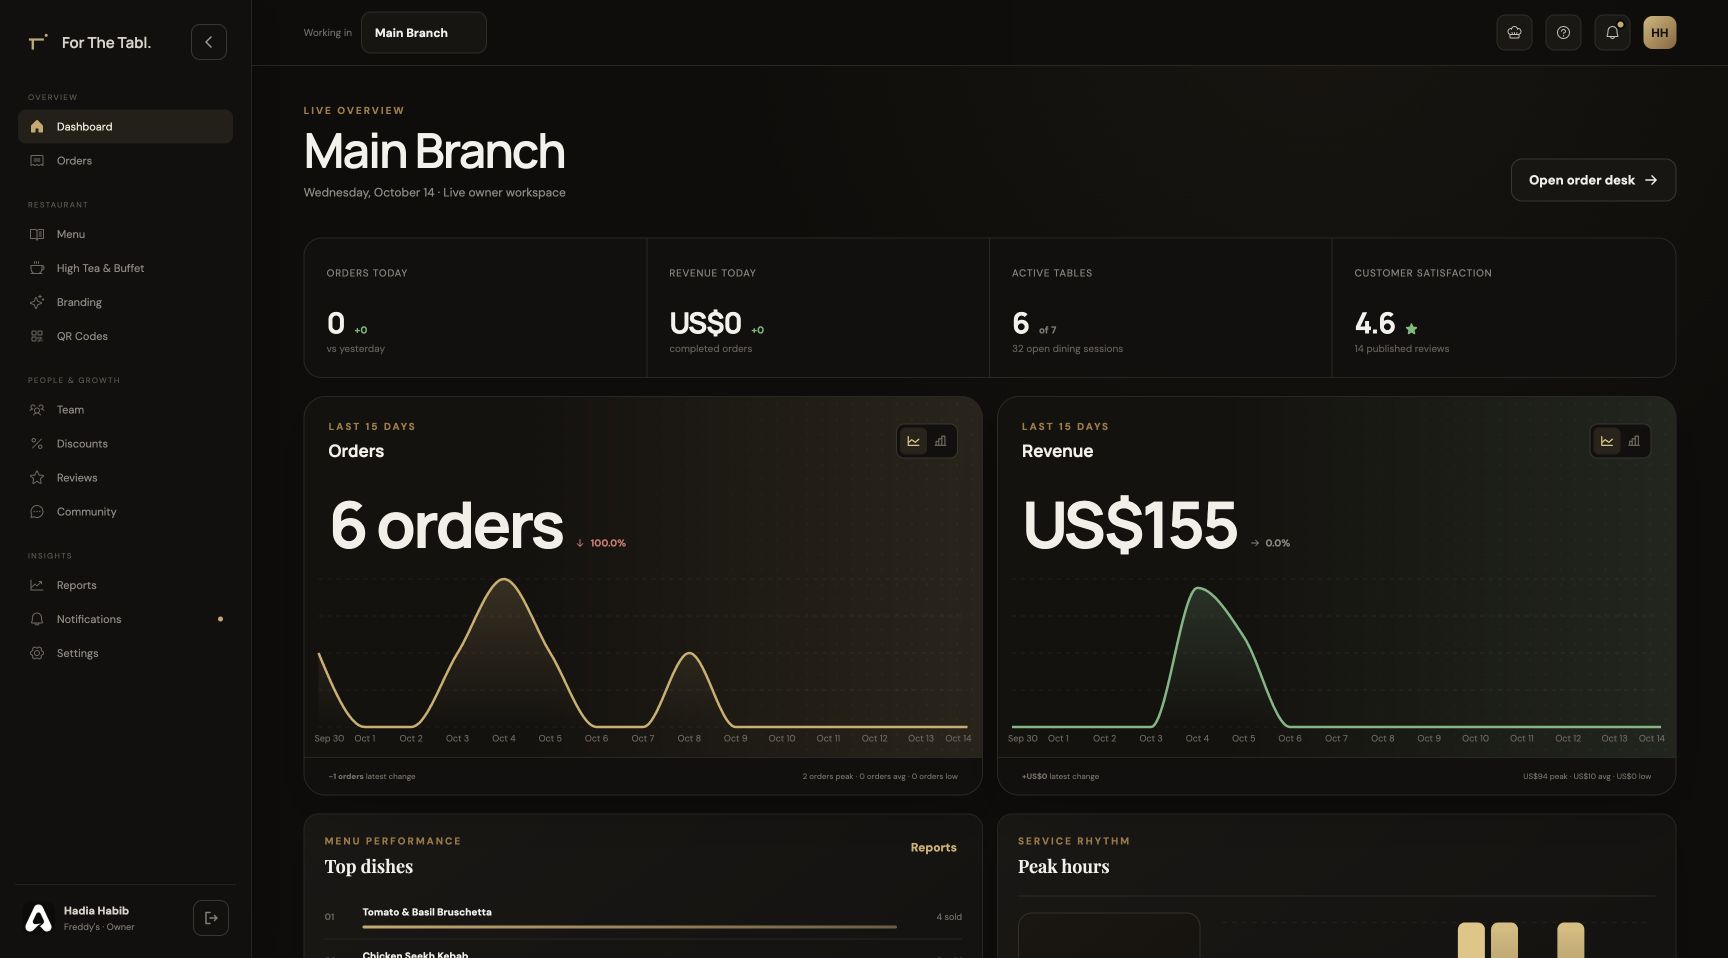Open Notifications in the sidebar
Screen dimensions: 1728x958
coord(125,619)
